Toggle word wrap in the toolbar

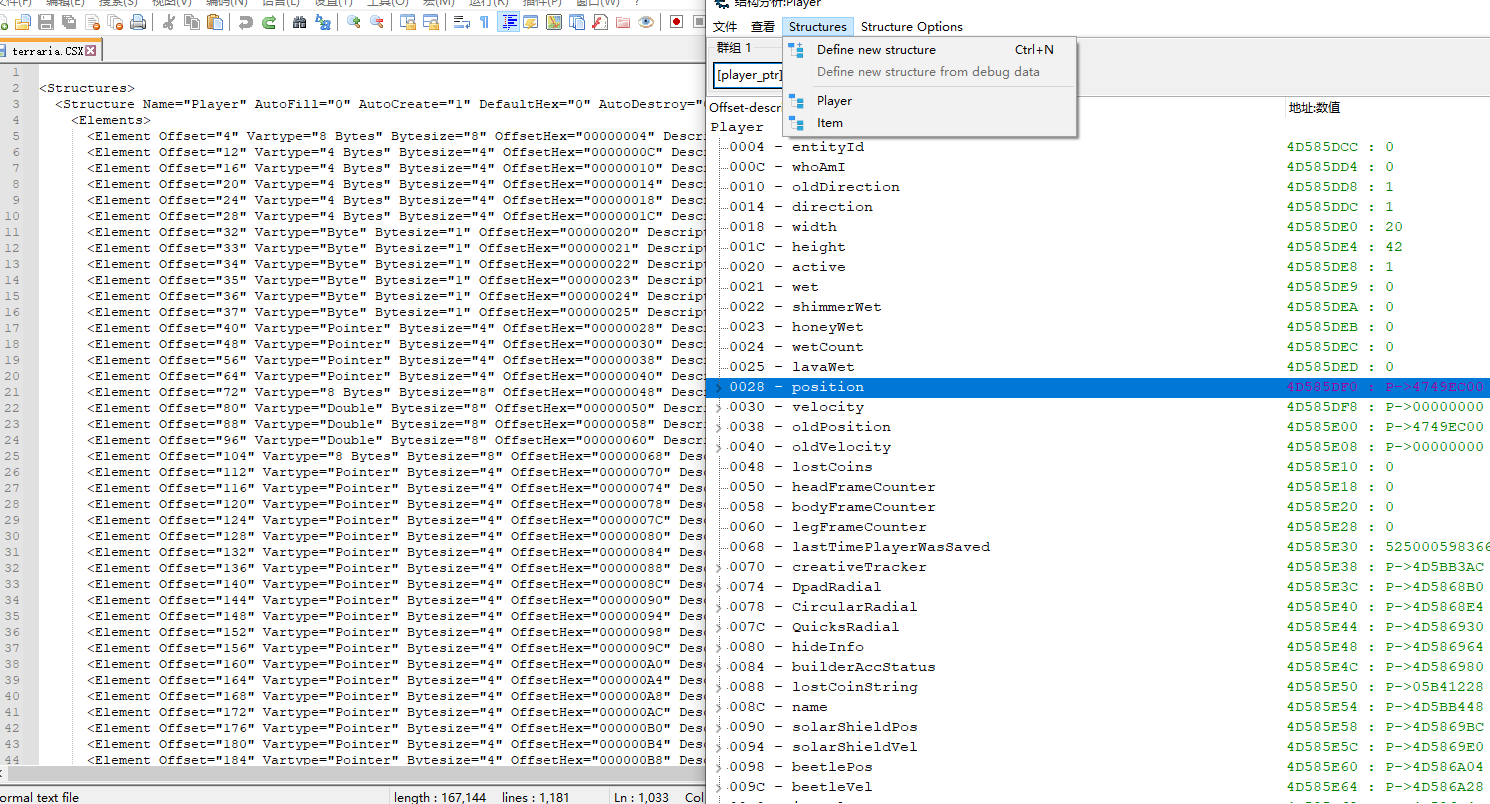[x=461, y=22]
